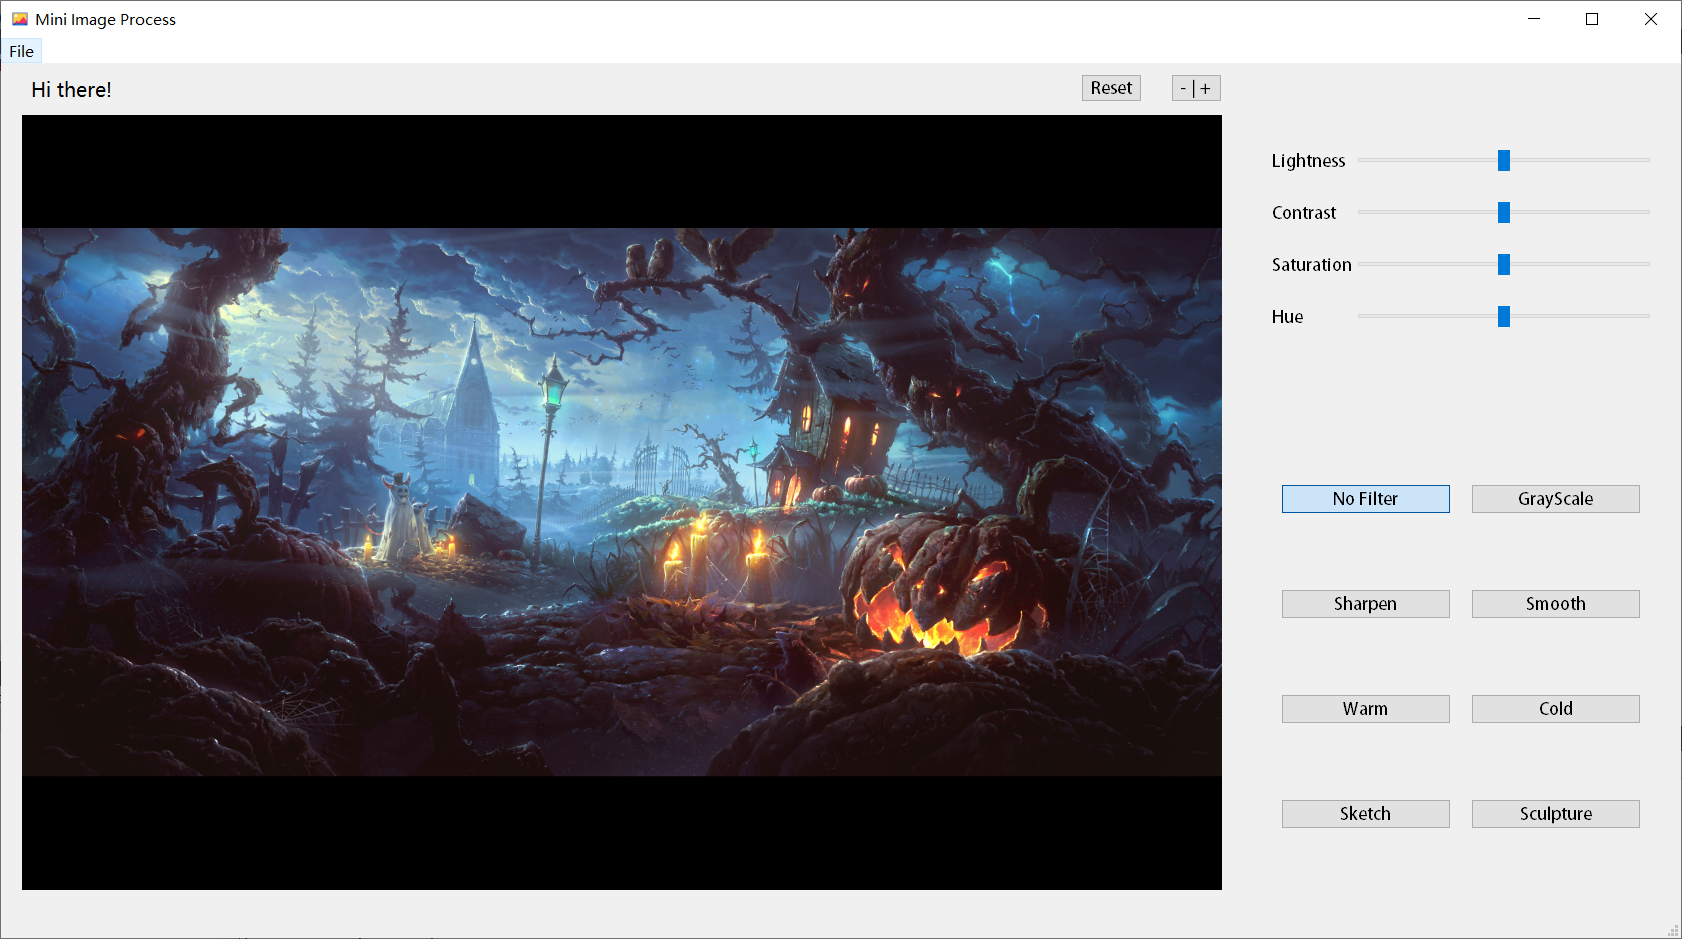This screenshot has width=1682, height=939.
Task: Click the Contrast label
Action: point(1304,213)
